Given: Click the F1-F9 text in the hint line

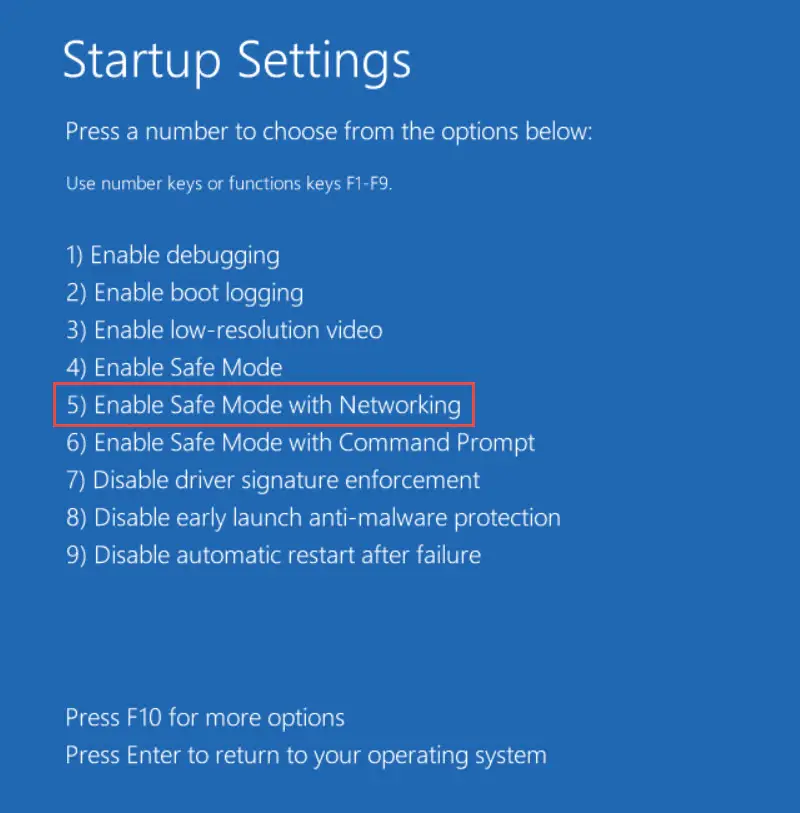Looking at the screenshot, I should [x=369, y=184].
